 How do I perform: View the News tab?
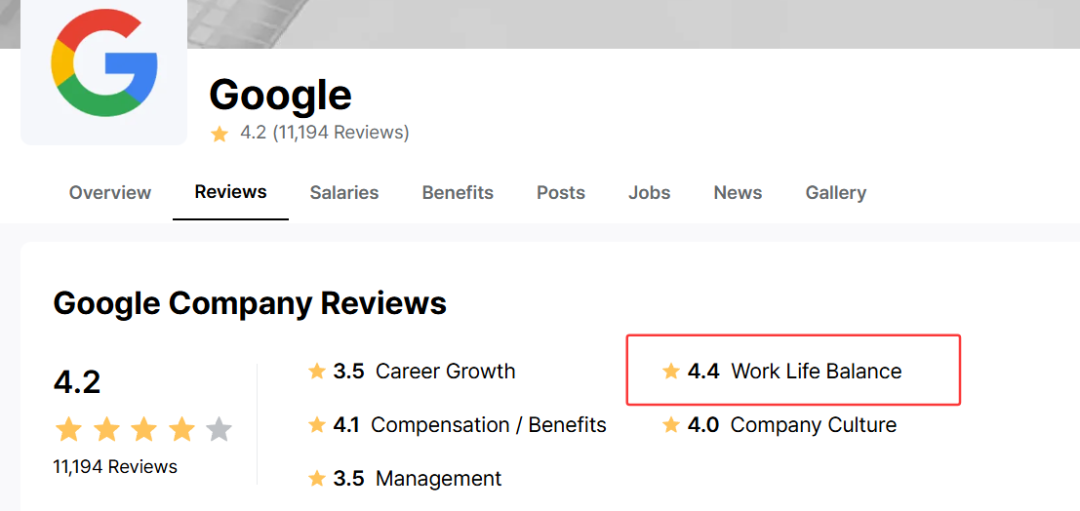coord(738,193)
